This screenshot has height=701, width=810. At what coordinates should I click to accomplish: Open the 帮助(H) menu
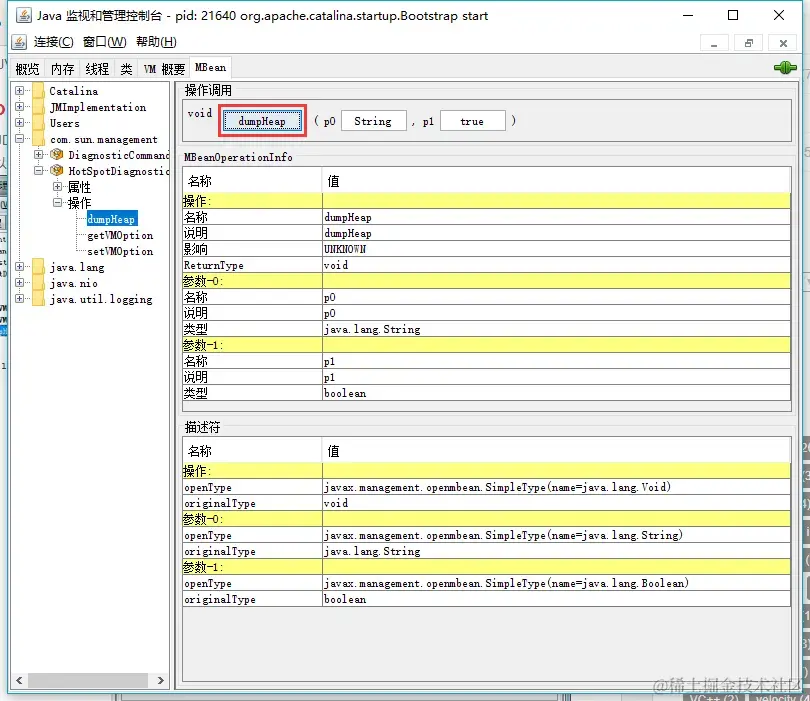tap(156, 42)
